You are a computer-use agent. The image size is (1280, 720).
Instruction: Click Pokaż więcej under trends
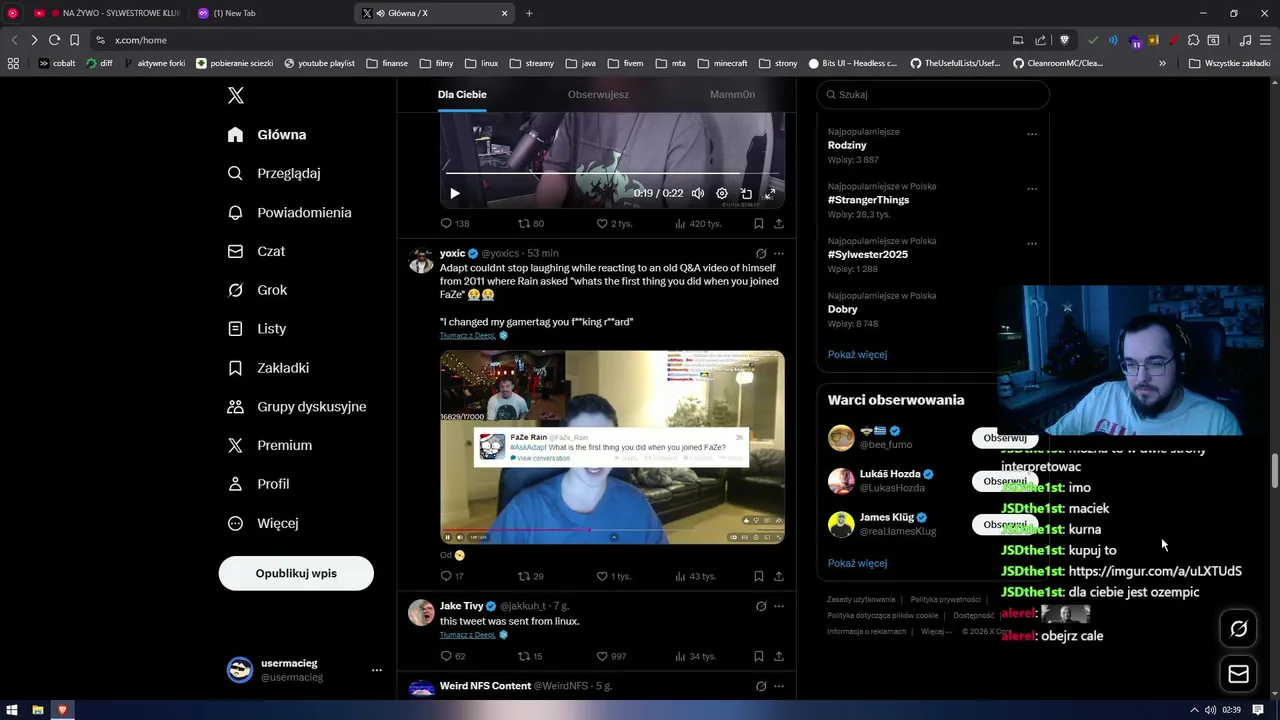[x=857, y=354]
